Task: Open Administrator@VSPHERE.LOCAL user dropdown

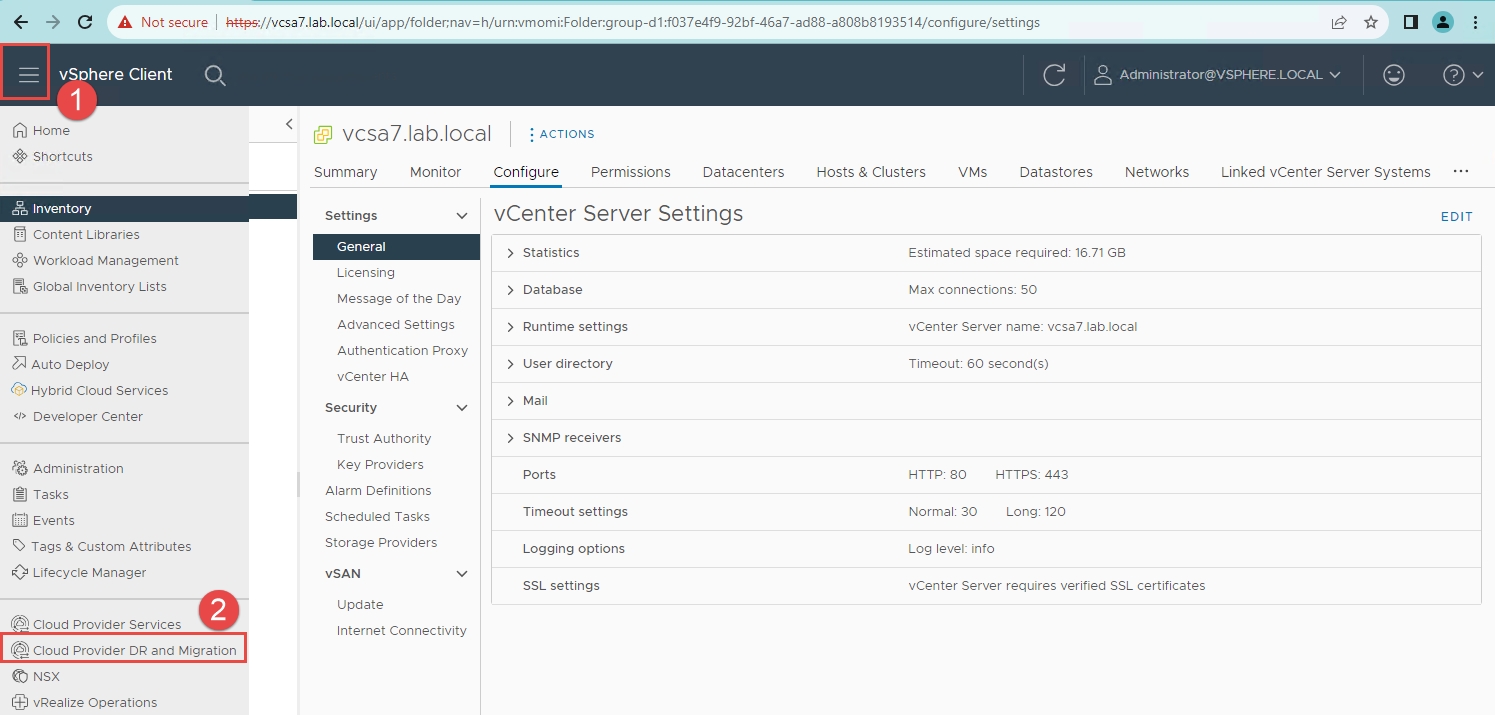Action: click(x=1219, y=75)
